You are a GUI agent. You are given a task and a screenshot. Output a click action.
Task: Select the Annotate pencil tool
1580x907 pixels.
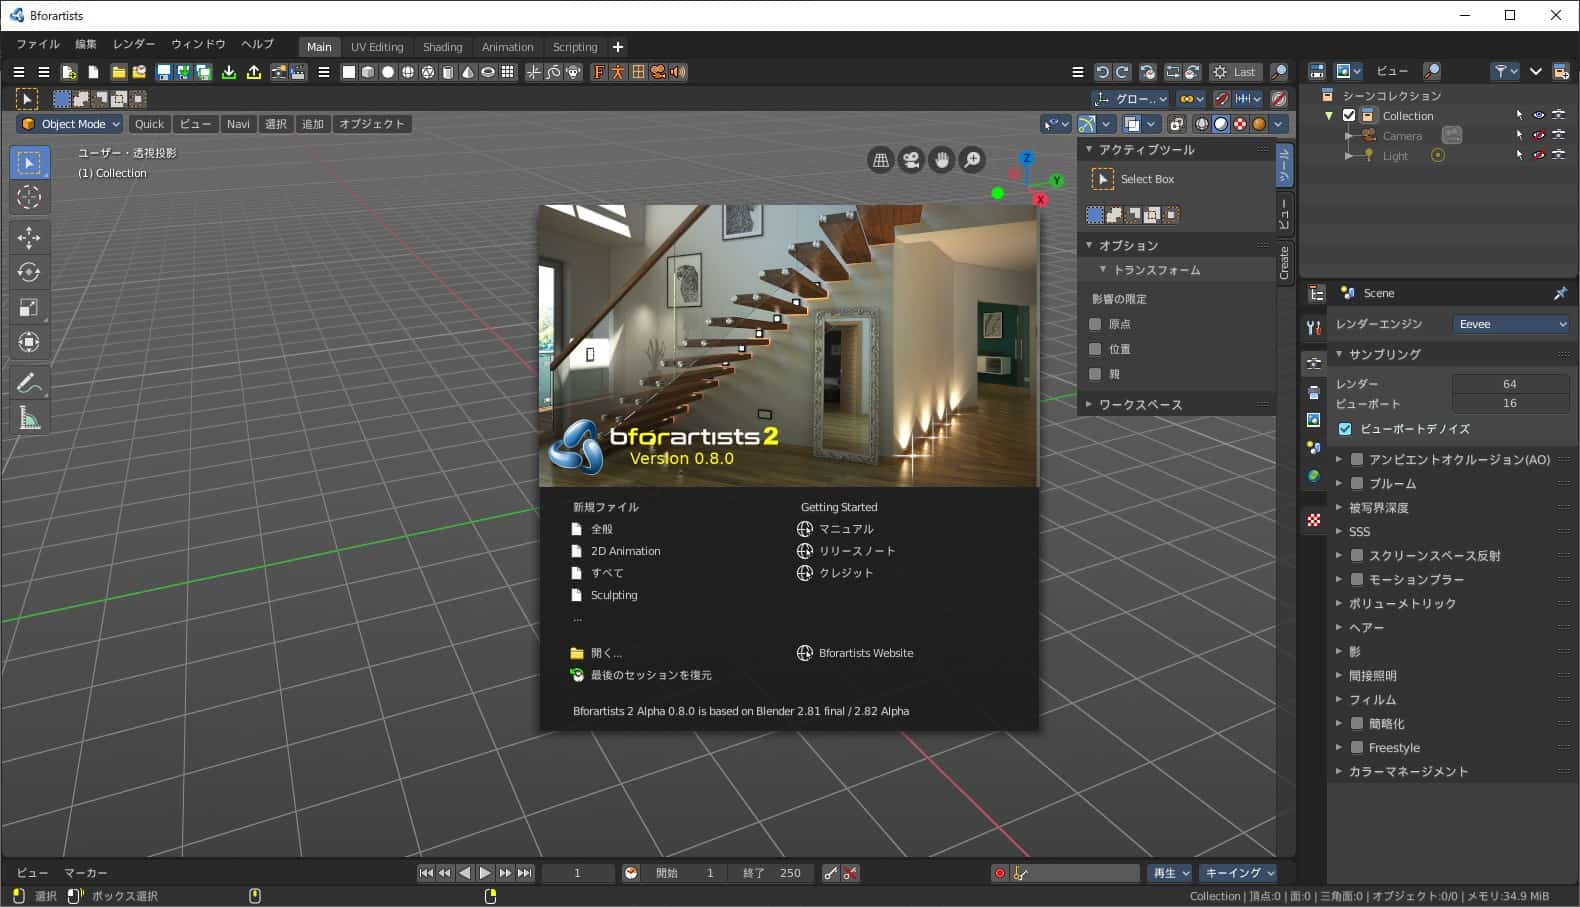coord(29,383)
